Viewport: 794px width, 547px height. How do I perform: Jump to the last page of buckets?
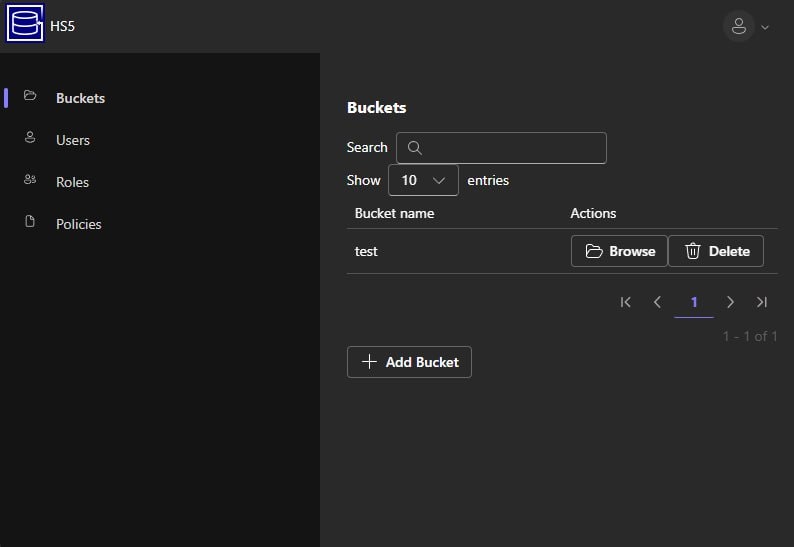point(762,302)
